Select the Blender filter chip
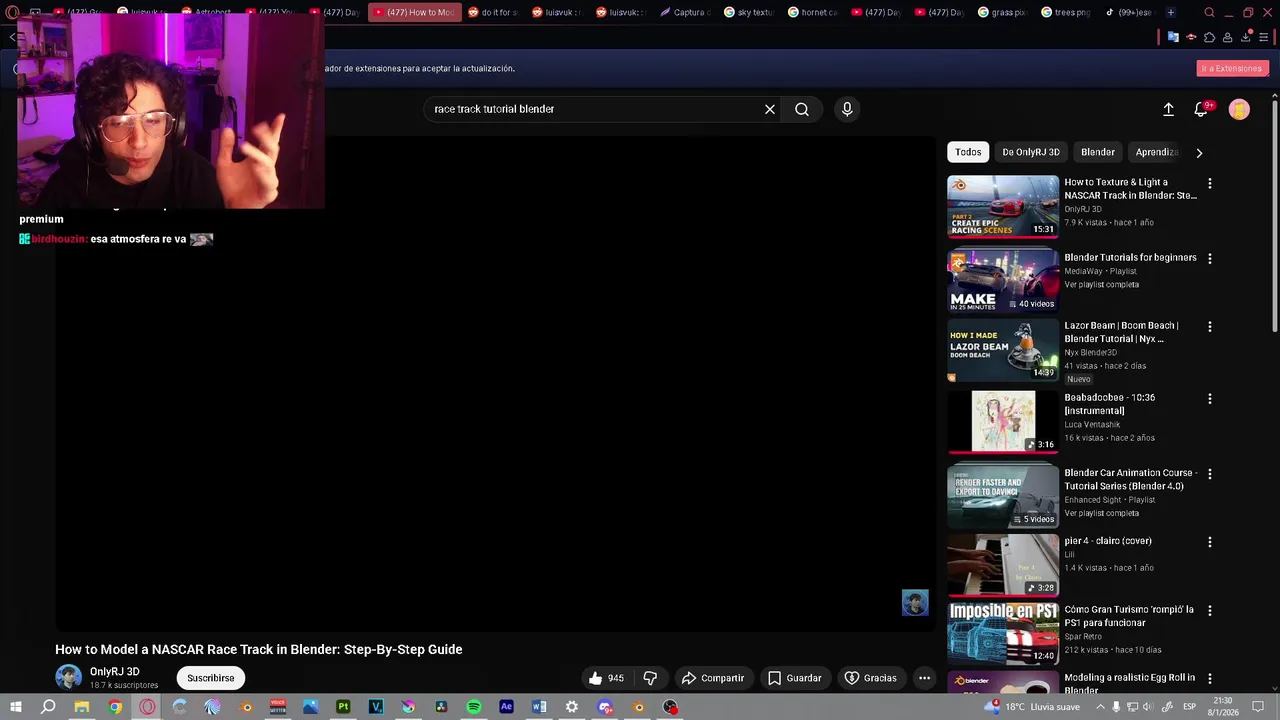 pyautogui.click(x=1098, y=152)
